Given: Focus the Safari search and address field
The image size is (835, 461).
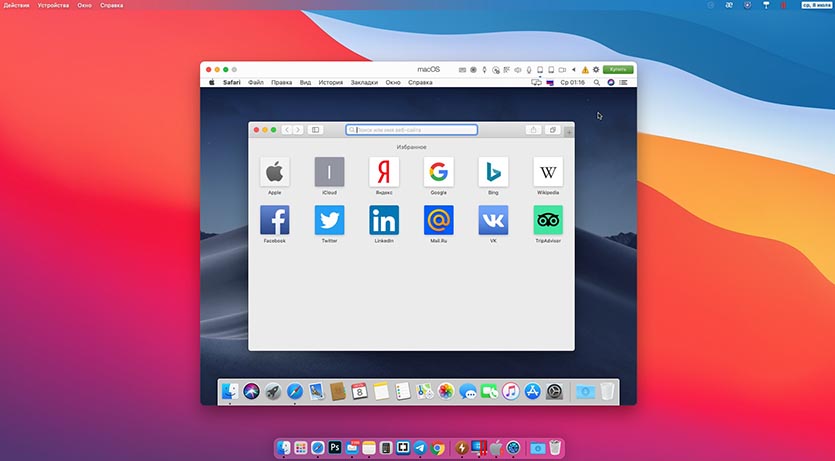Looking at the screenshot, I should pos(412,130).
